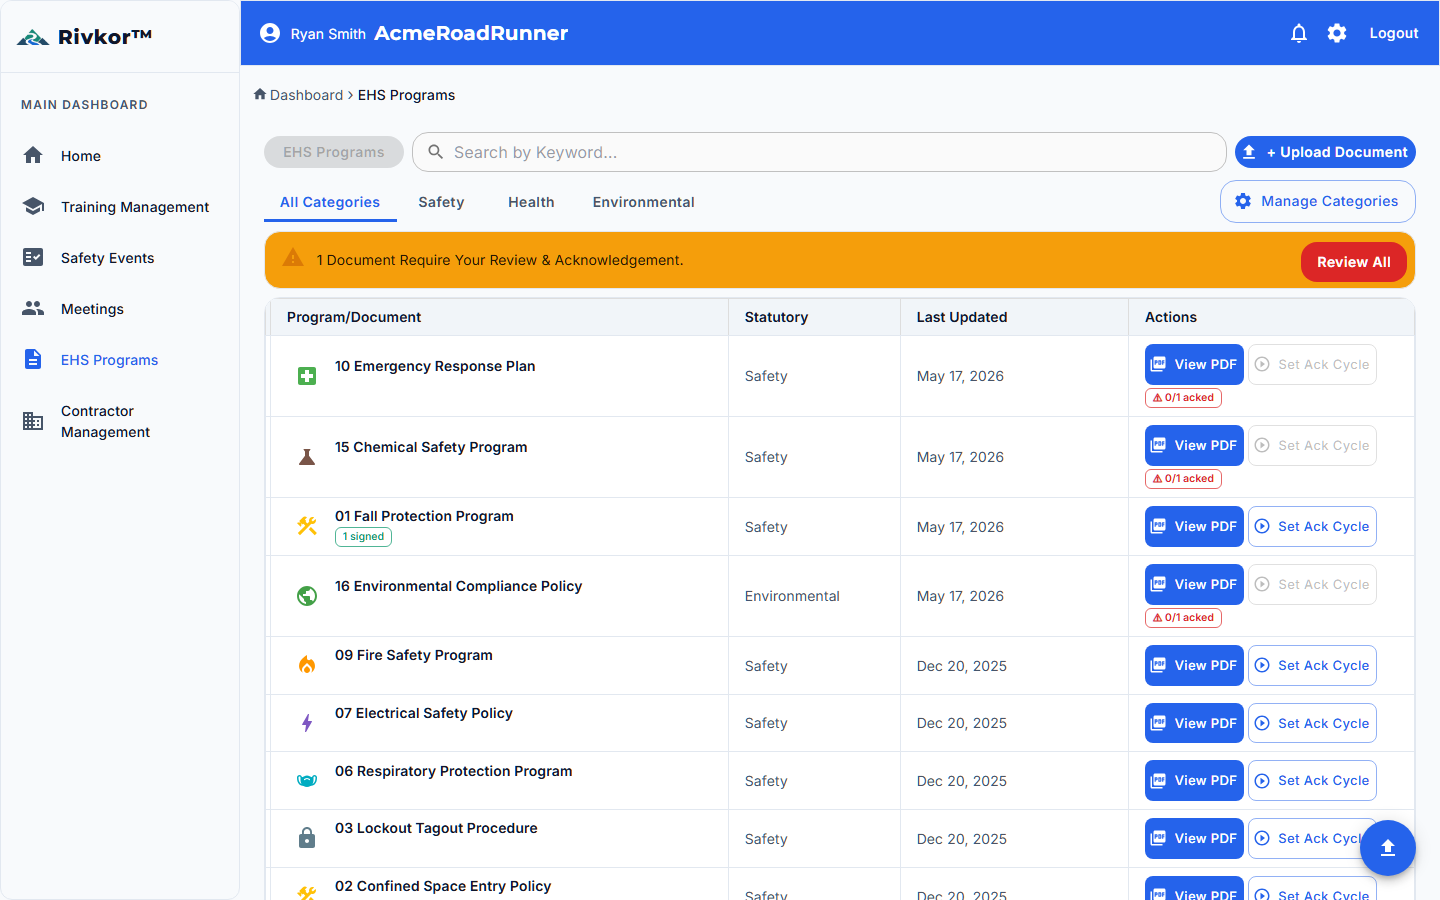Image resolution: width=1440 pixels, height=900 pixels.
Task: Click 0/1 acked badge for Chemical Safety Program
Action: [x=1183, y=479]
